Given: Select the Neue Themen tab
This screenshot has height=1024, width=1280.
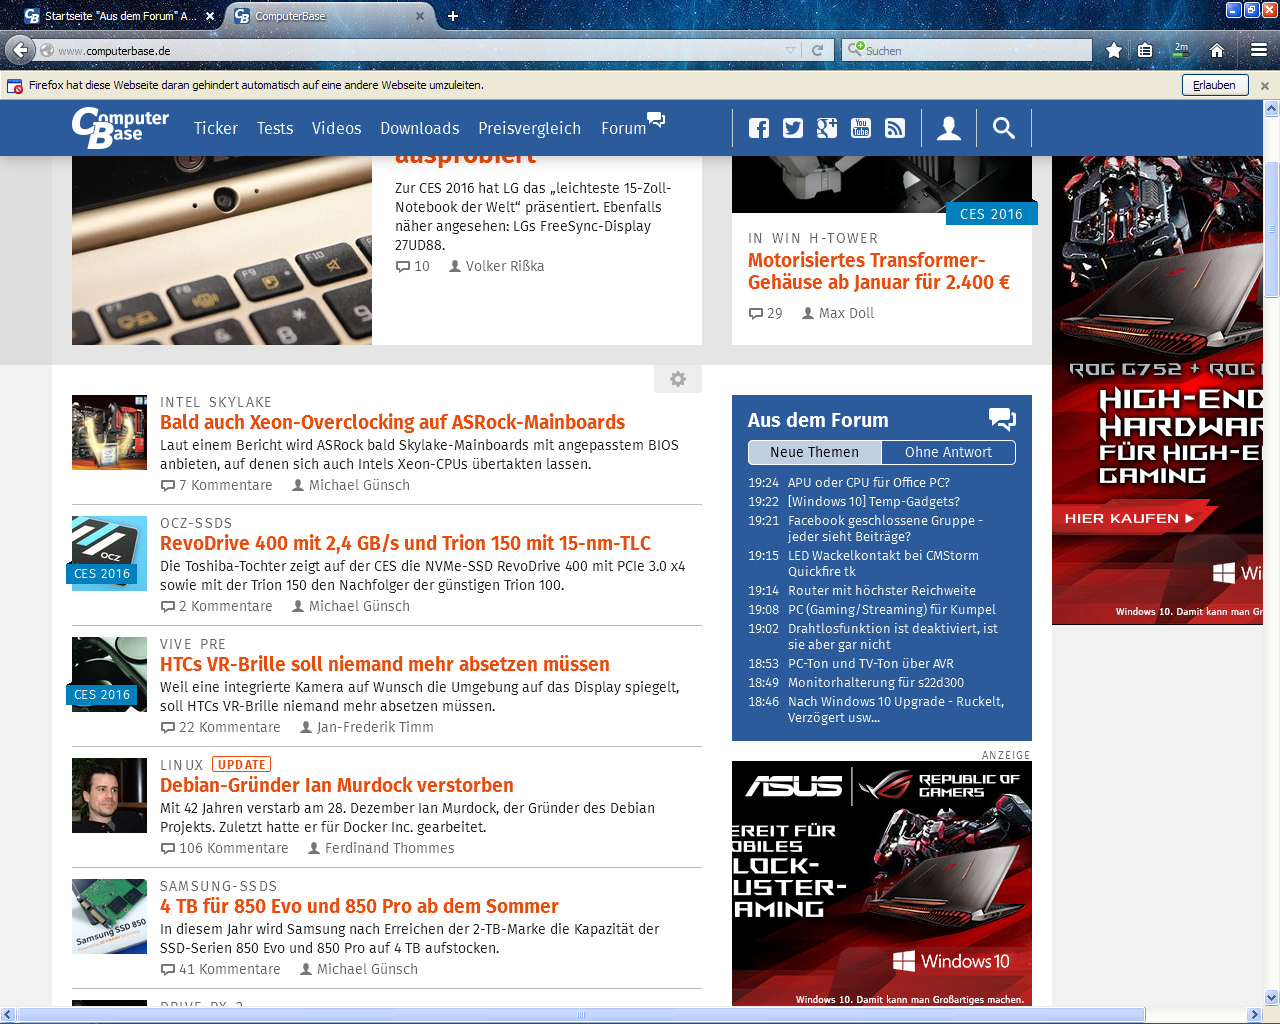Looking at the screenshot, I should [815, 452].
